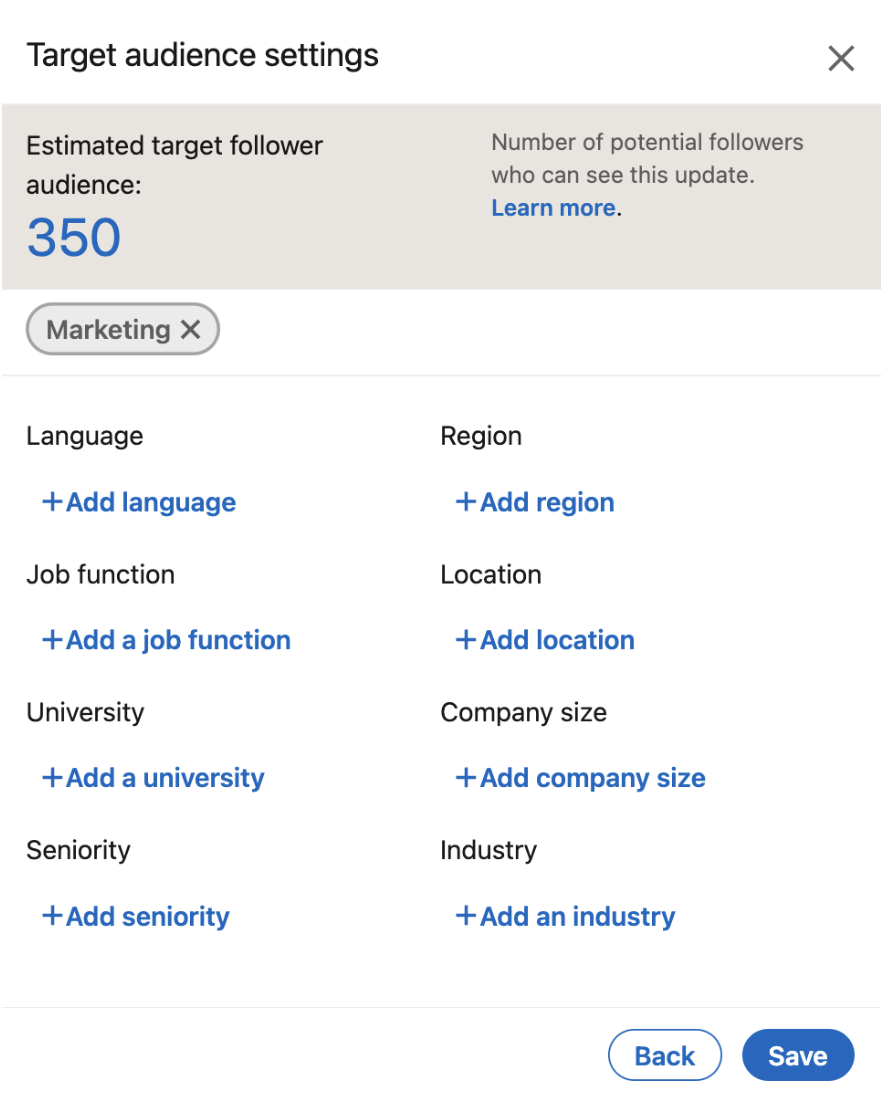Click the plus icon for job function
Image resolution: width=881 pixels, height=1098 pixels.
coord(52,640)
